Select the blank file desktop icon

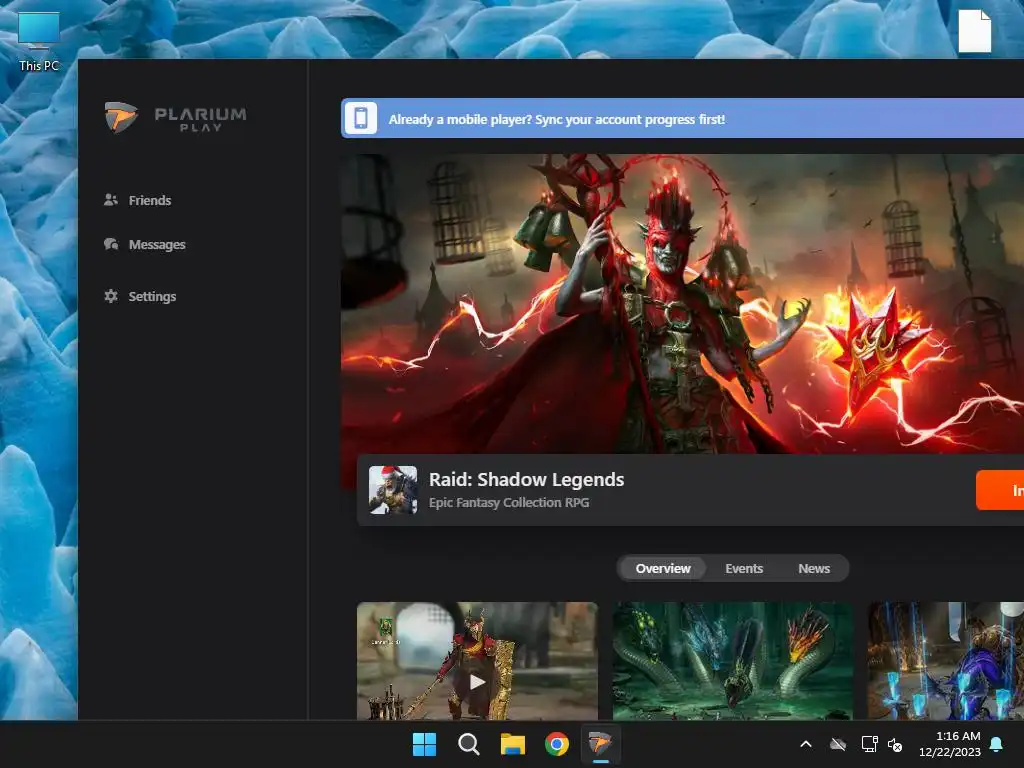click(974, 31)
